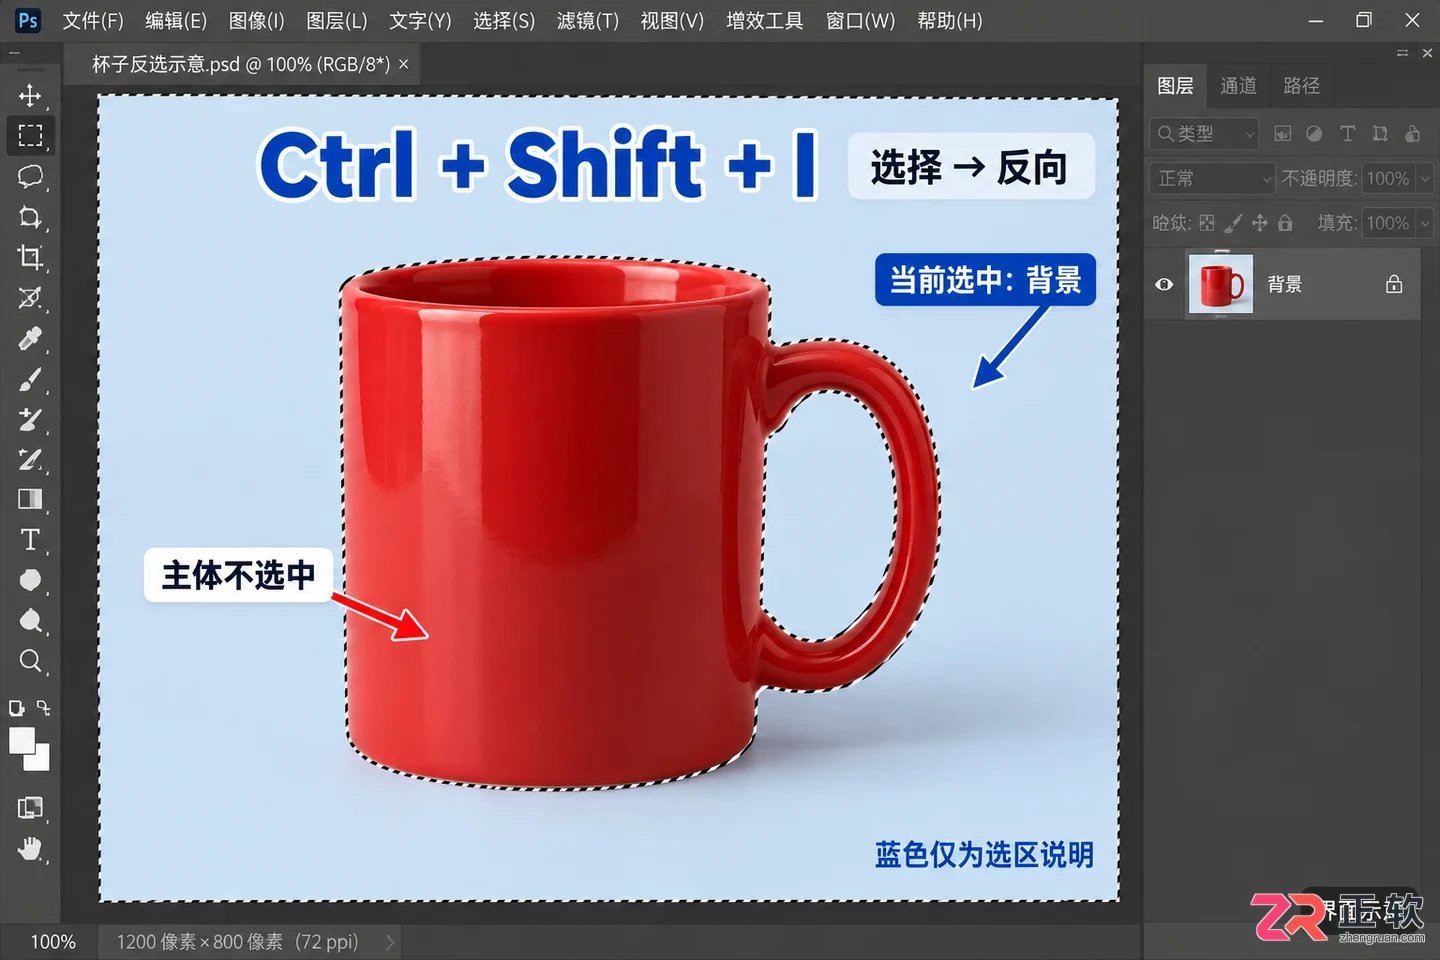This screenshot has height=960, width=1440.
Task: Toggle lock image pixels brush icon
Action: [x=1234, y=223]
